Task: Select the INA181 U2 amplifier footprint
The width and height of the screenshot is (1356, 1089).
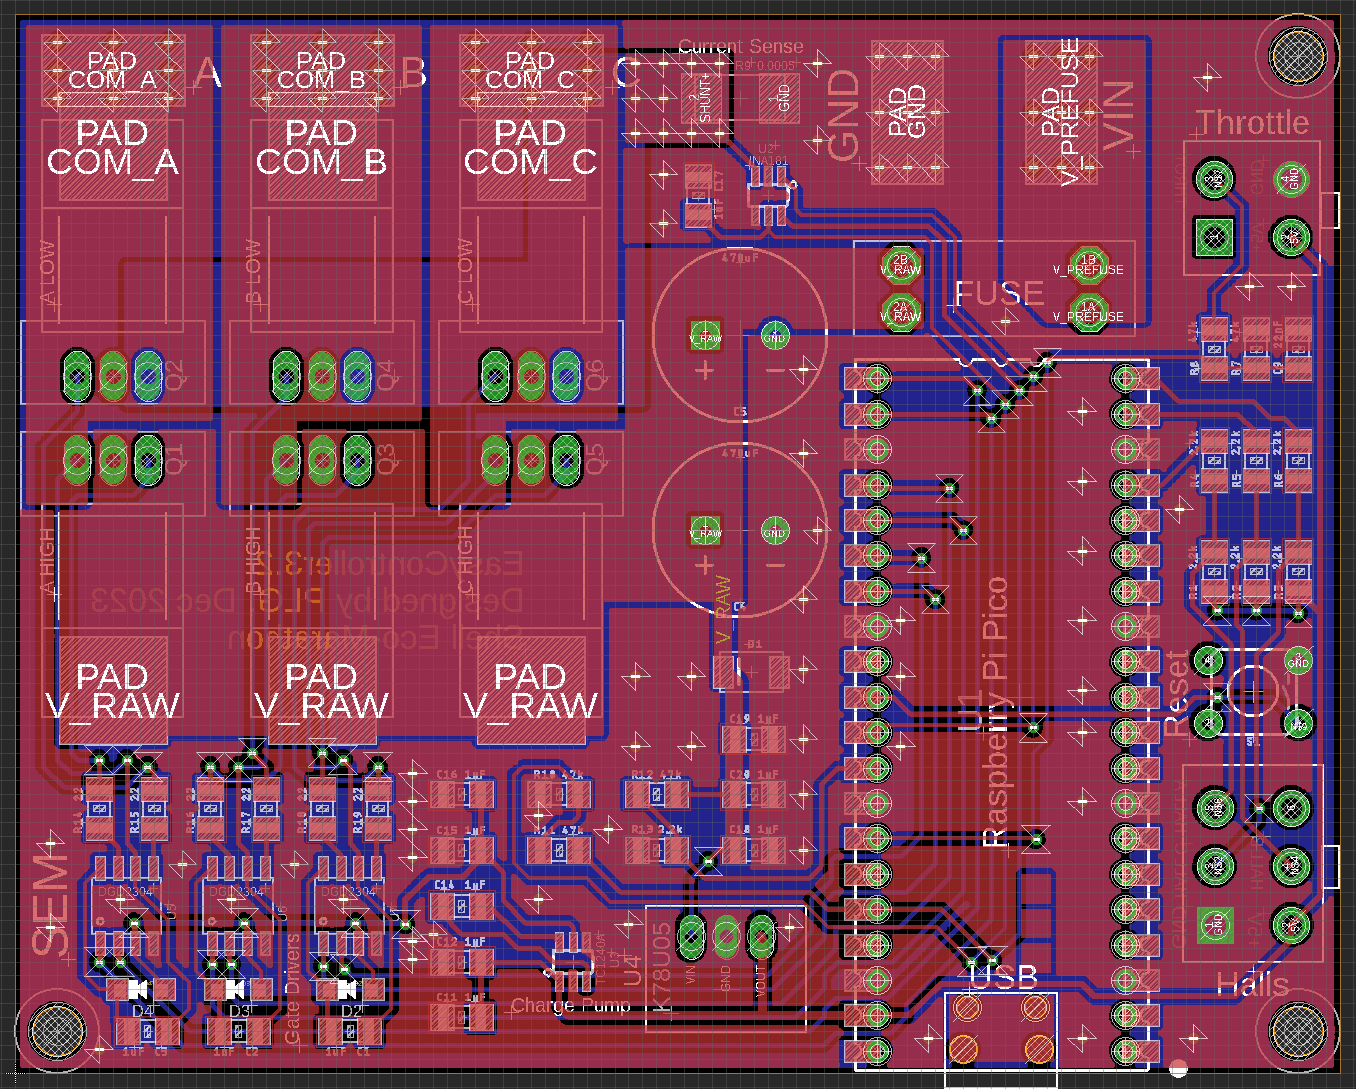Action: (770, 195)
